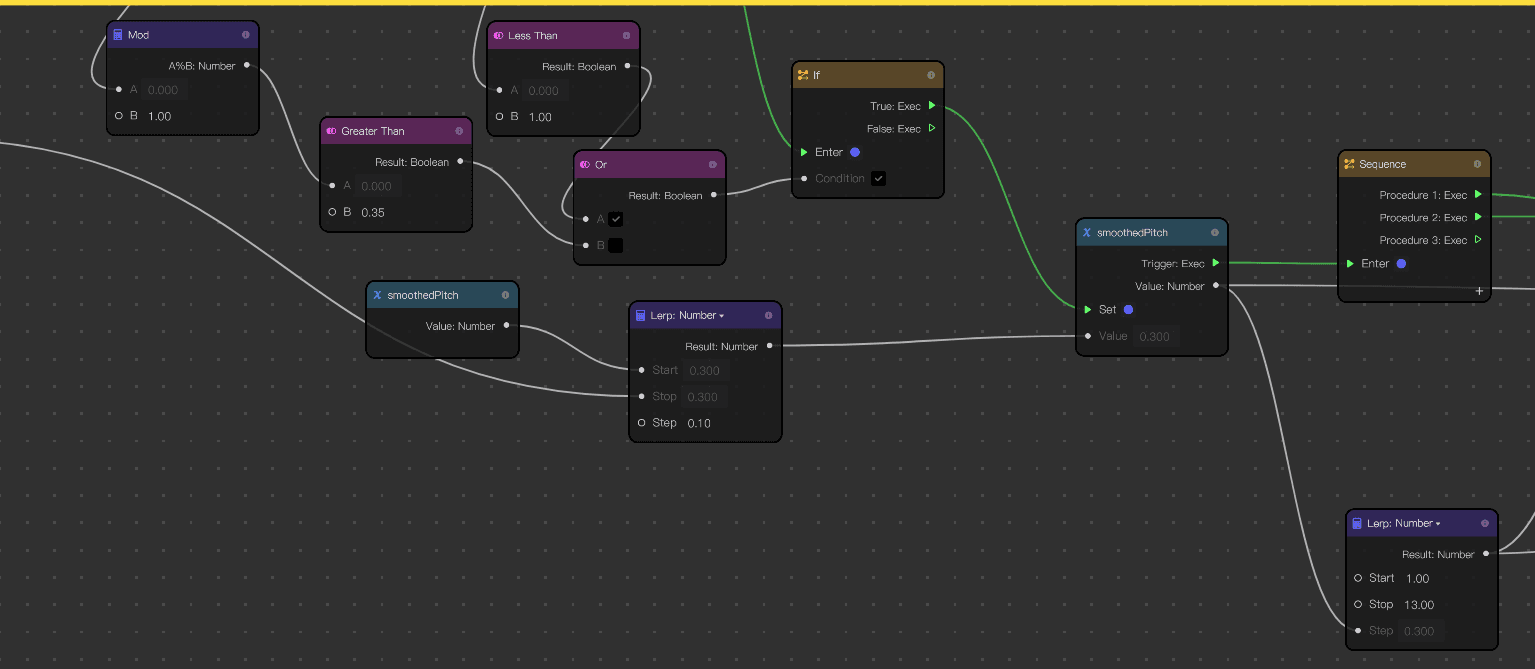Screen dimensions: 1535x669
Task: Open the If node info icon
Action: [x=931, y=75]
